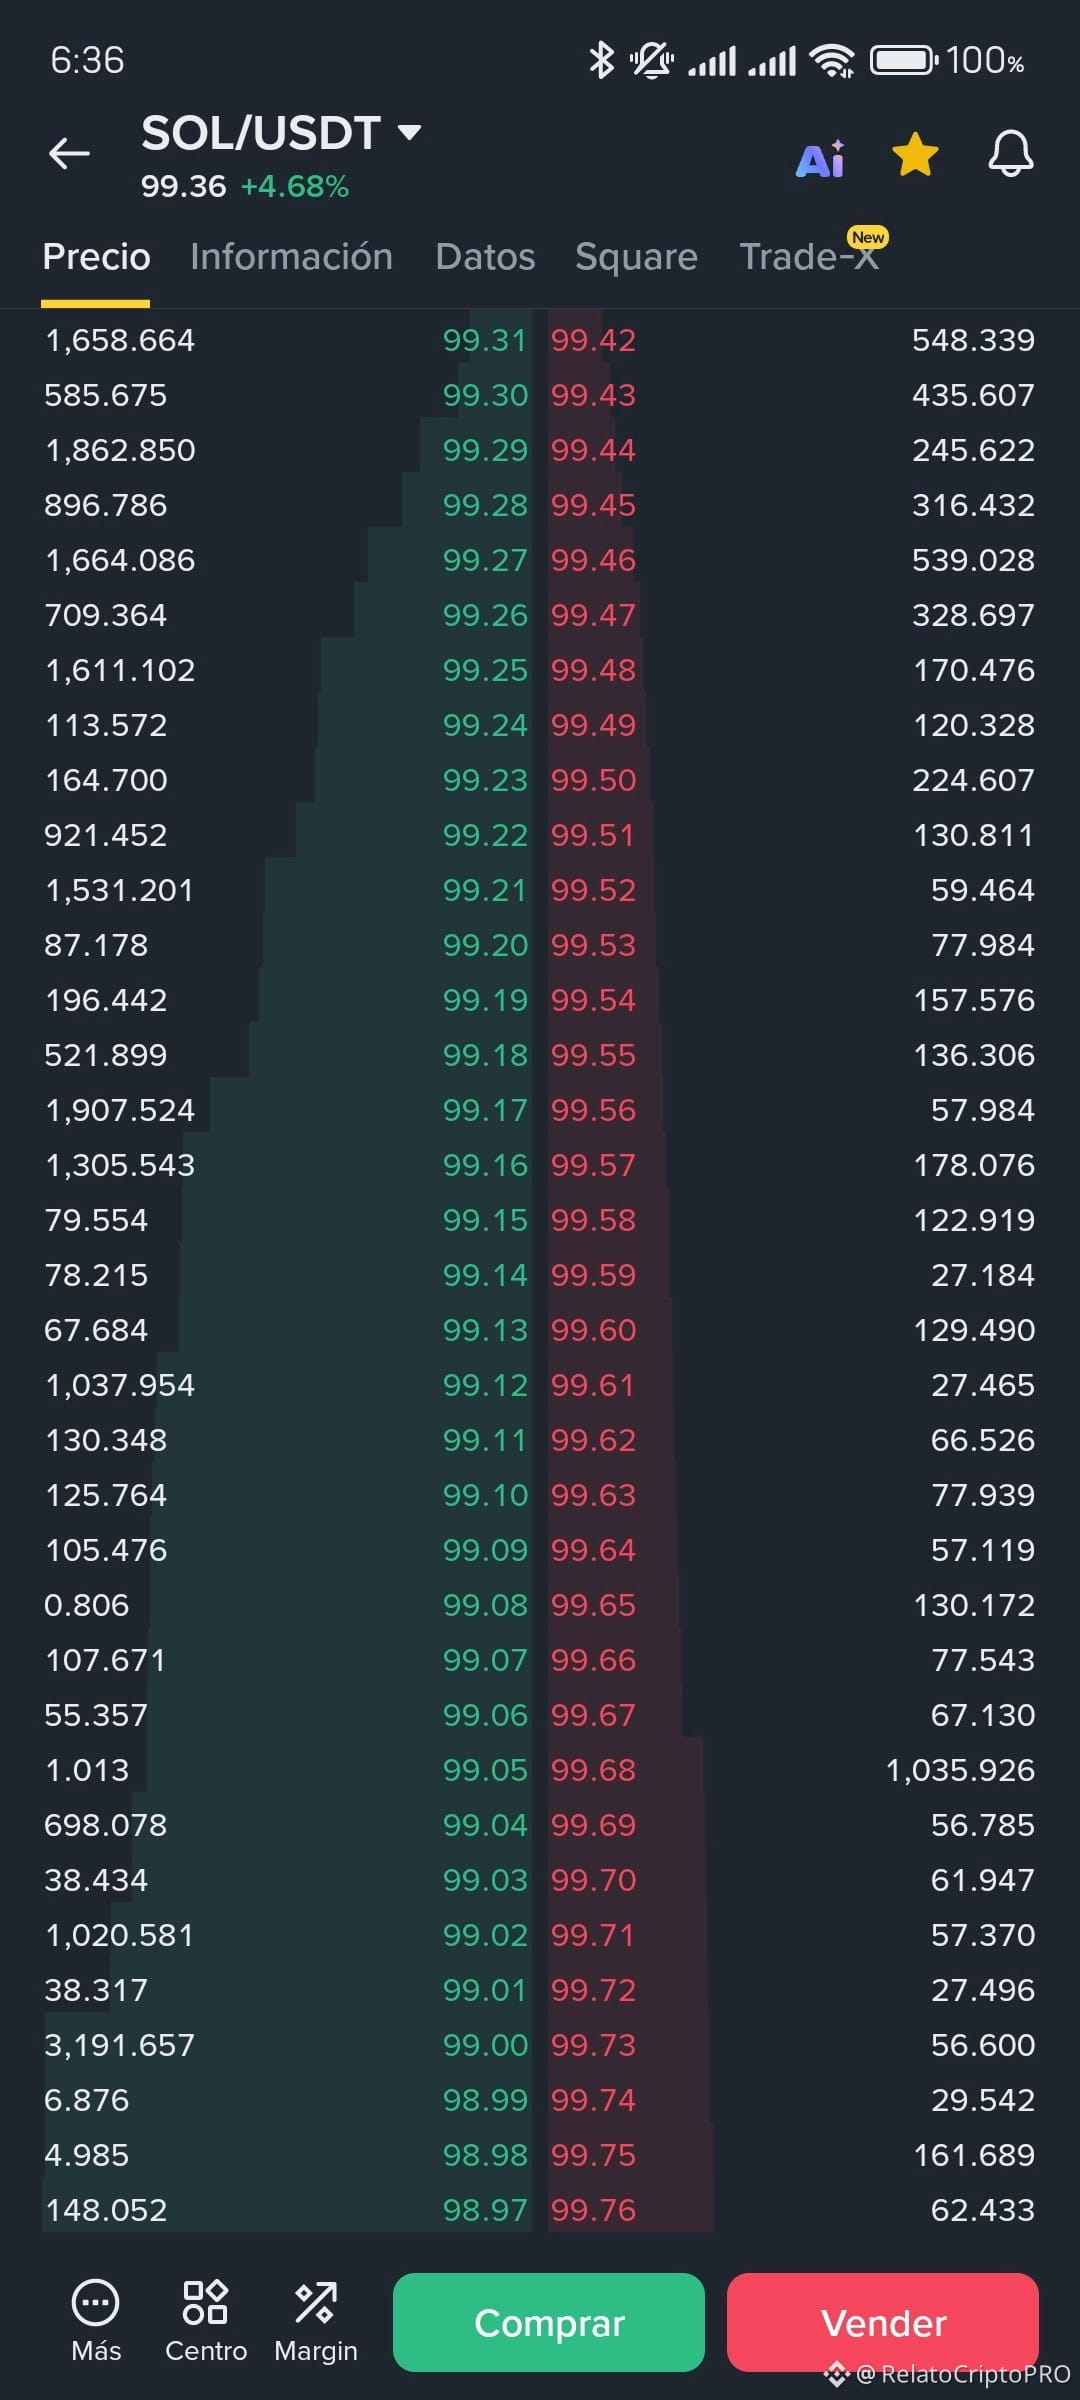1080x2400 pixels.
Task: Tap bid quantity 1,037.954
Action: coord(120,1385)
